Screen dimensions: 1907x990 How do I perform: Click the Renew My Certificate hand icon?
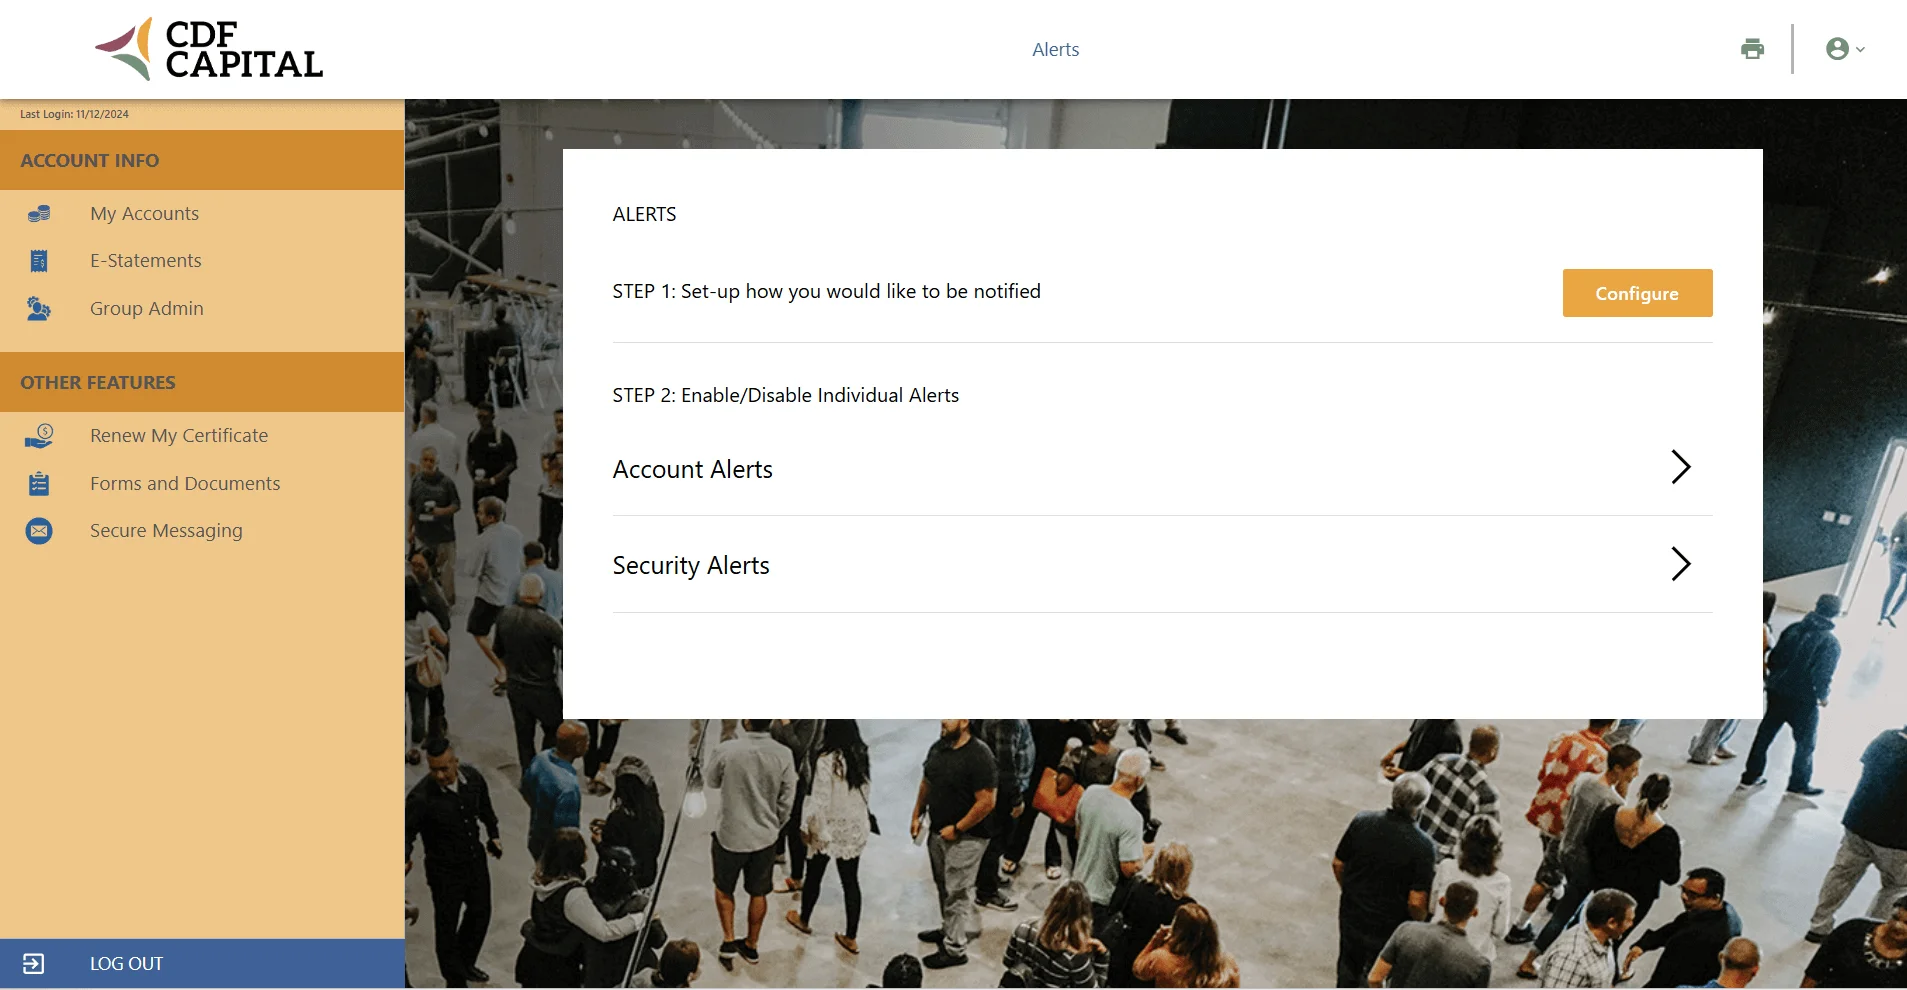tap(39, 436)
